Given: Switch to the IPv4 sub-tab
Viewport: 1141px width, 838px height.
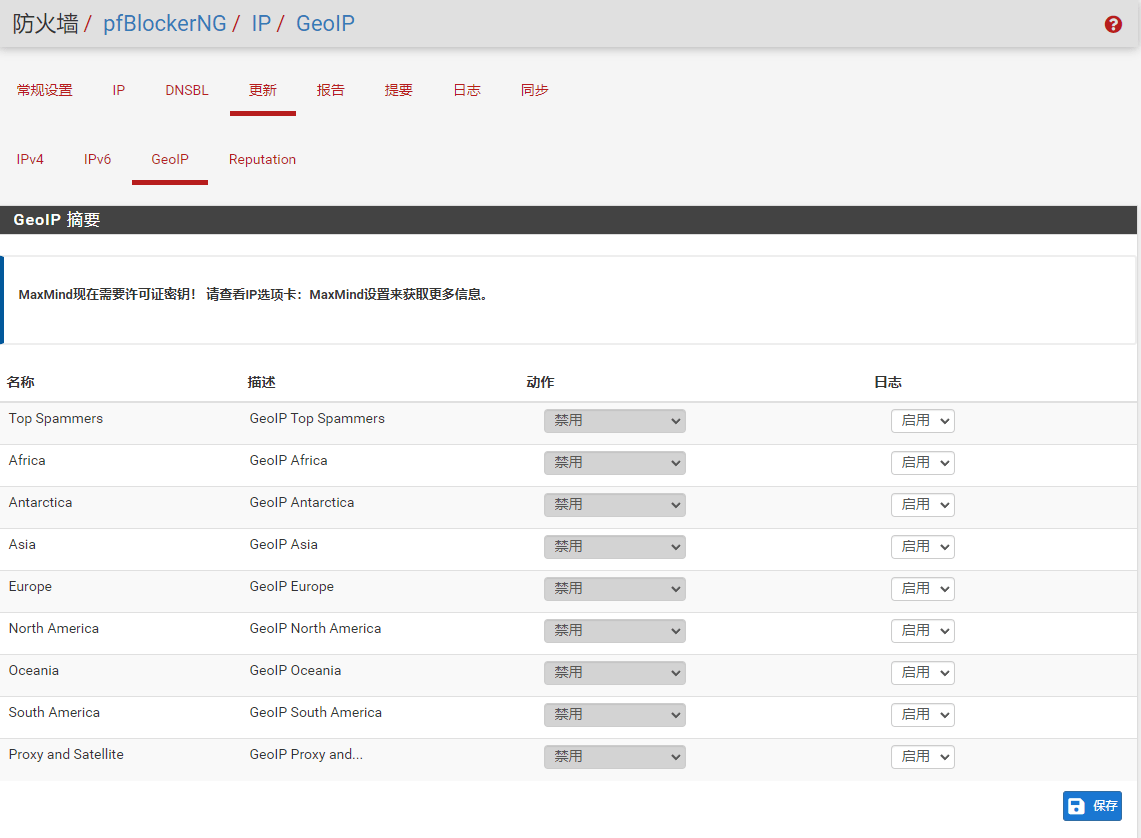Looking at the screenshot, I should pos(30,159).
